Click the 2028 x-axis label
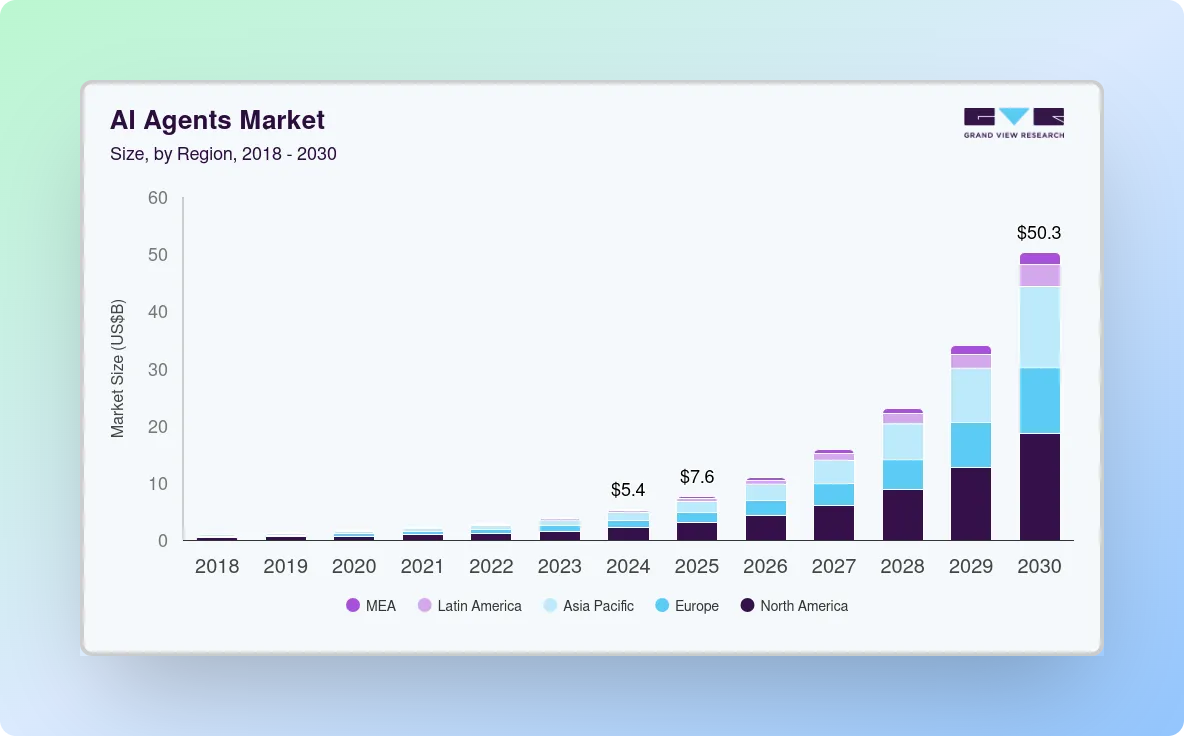 (x=902, y=566)
